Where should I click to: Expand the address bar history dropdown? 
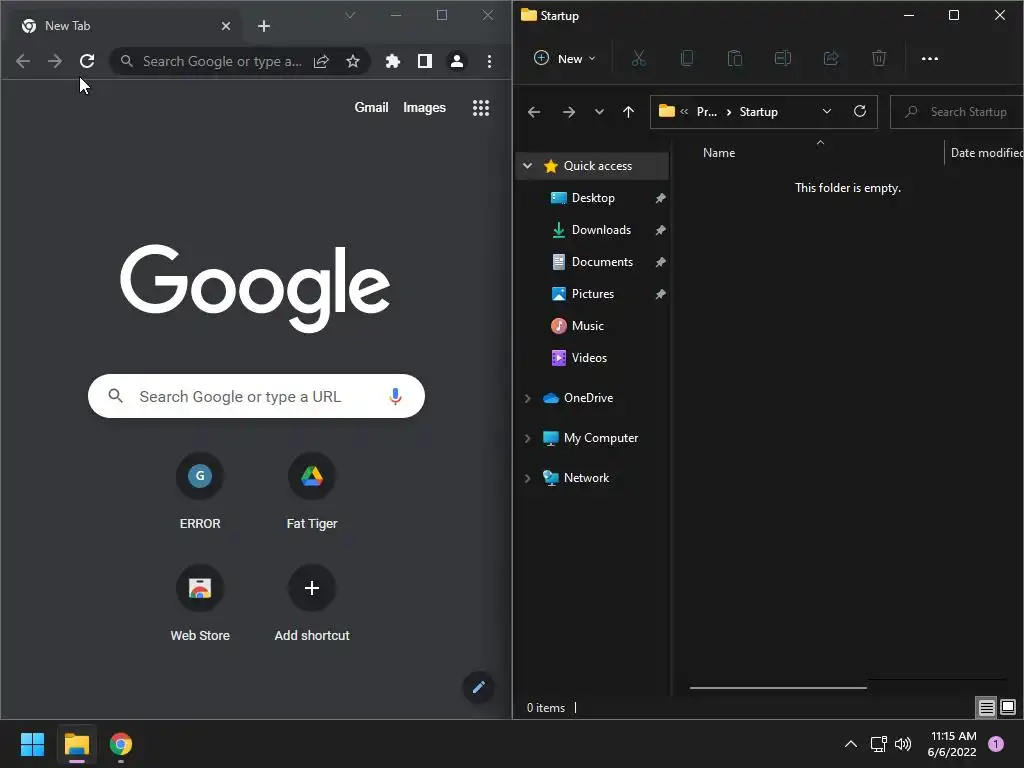(827, 112)
